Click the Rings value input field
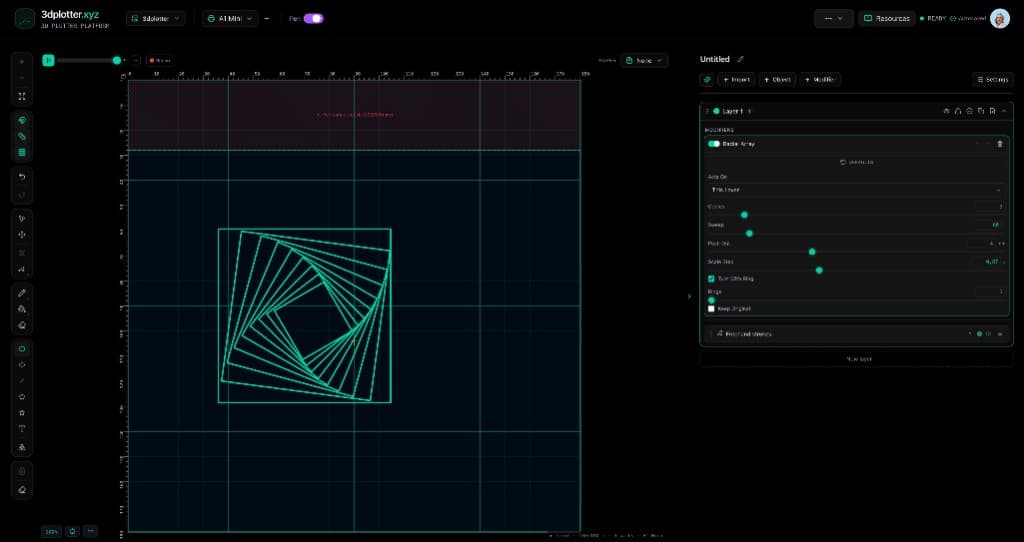This screenshot has height=542, width=1024. [x=990, y=292]
